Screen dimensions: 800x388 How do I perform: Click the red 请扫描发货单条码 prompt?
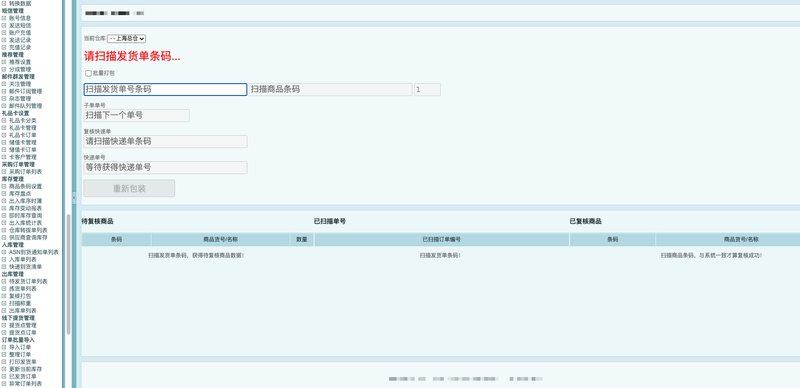point(132,57)
